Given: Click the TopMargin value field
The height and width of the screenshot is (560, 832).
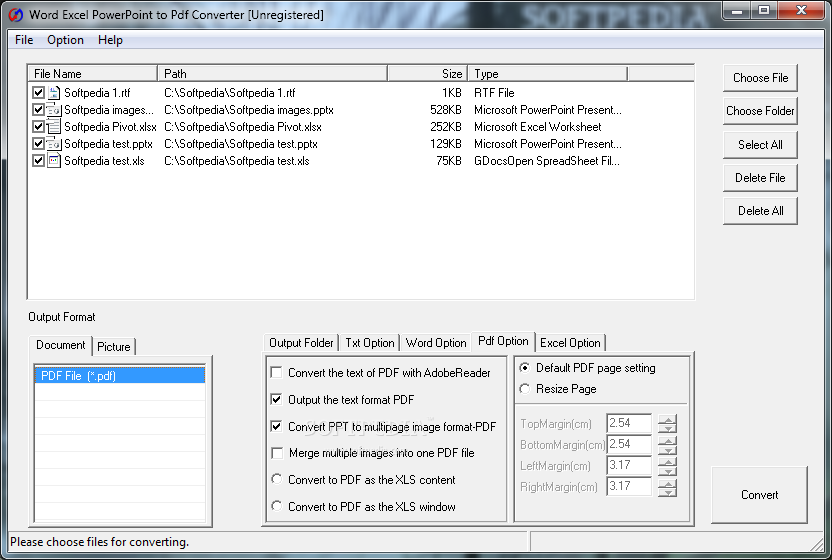Looking at the screenshot, I should click(x=629, y=424).
